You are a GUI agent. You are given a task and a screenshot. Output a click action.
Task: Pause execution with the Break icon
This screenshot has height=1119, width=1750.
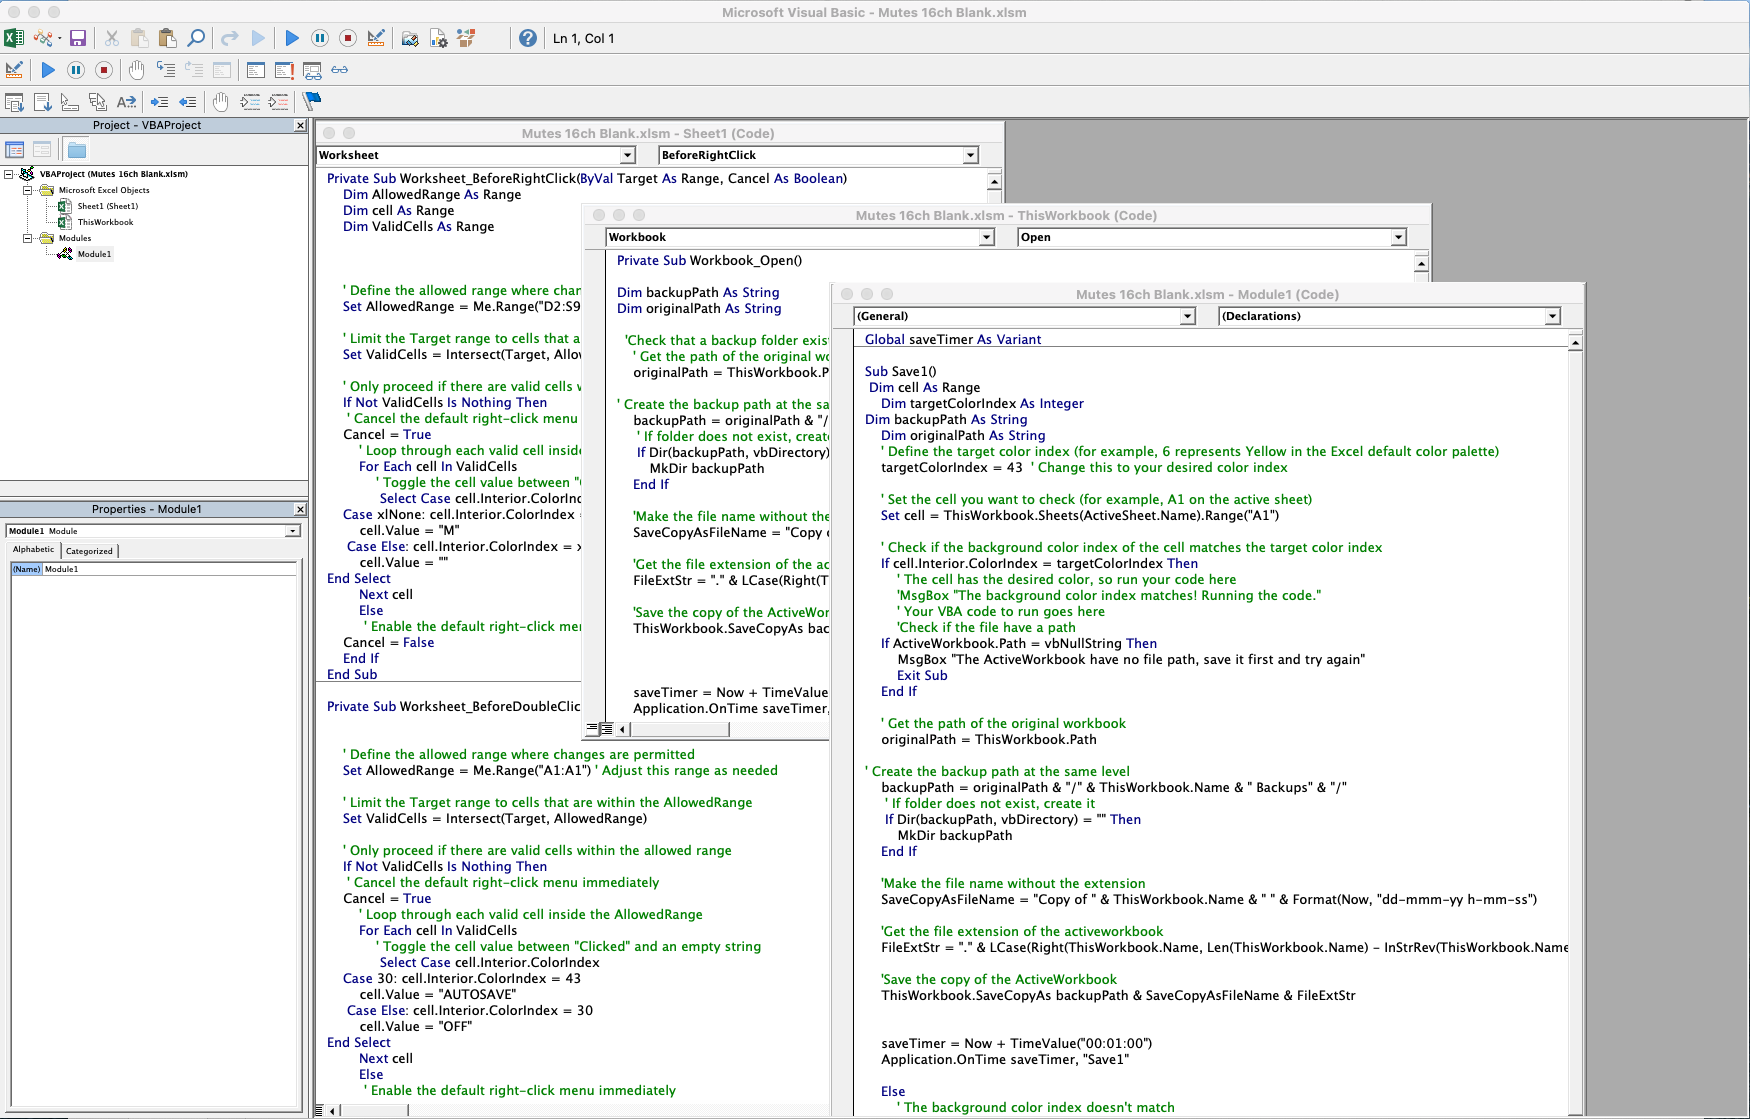pyautogui.click(x=319, y=38)
